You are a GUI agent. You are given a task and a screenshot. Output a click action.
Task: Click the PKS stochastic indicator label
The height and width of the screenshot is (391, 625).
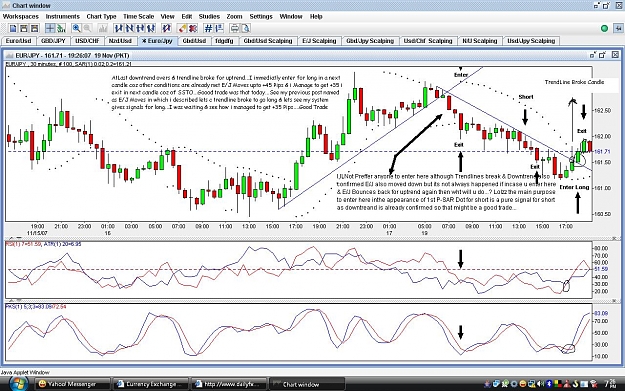pyautogui.click(x=36, y=307)
